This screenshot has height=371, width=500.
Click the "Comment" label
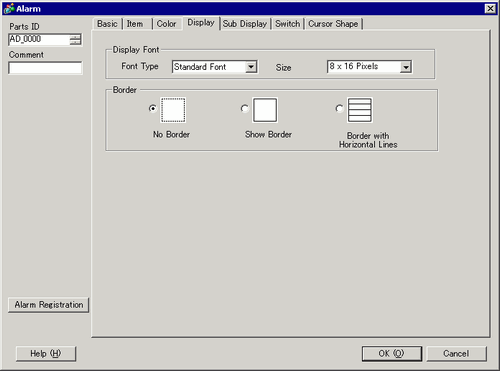pyautogui.click(x=26, y=55)
